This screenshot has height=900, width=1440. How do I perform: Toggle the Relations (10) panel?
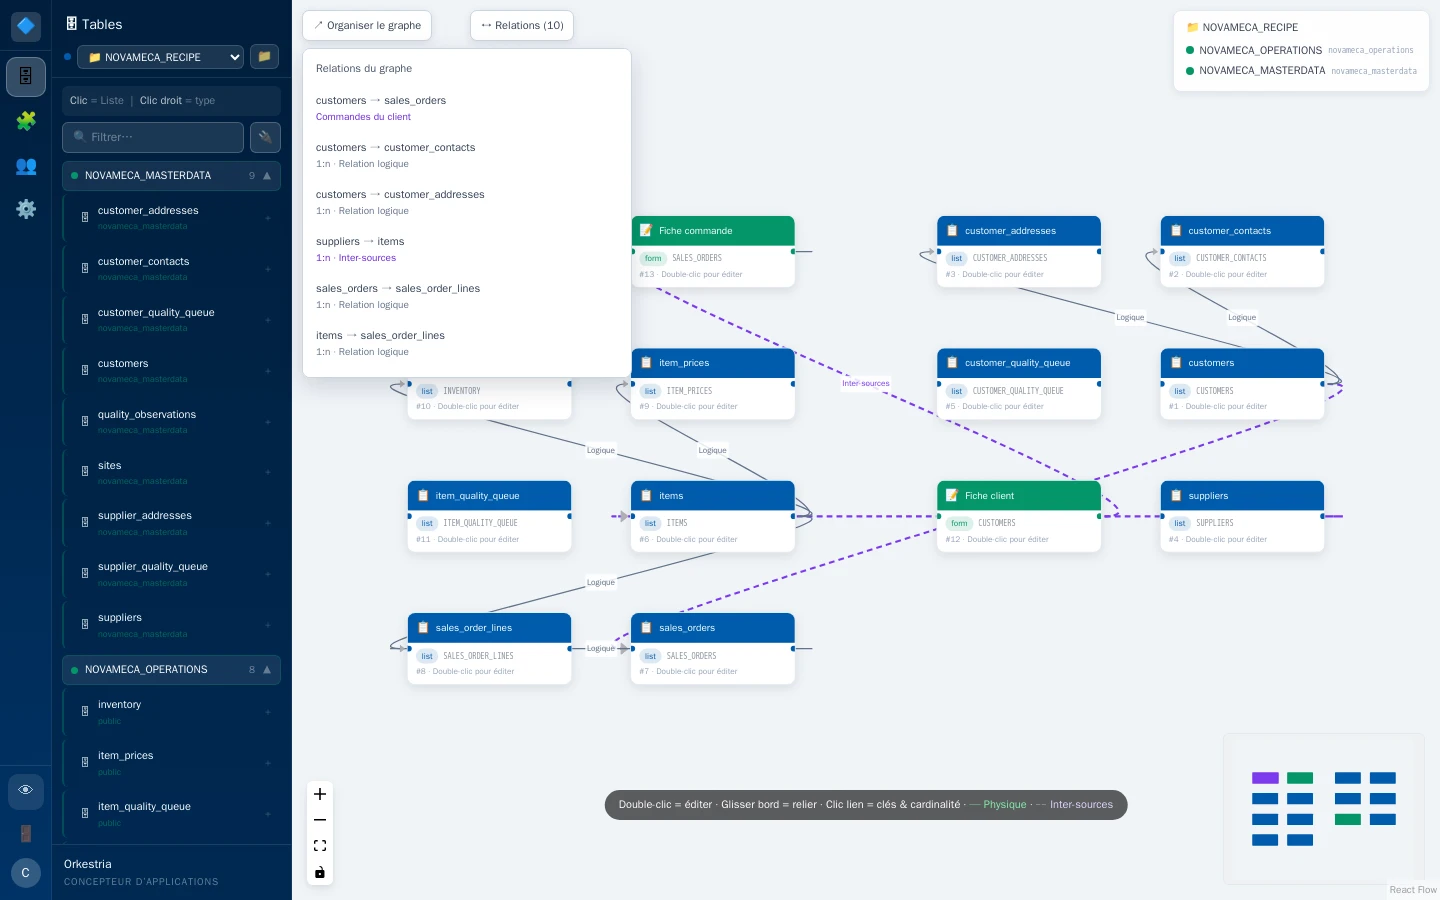coord(522,26)
